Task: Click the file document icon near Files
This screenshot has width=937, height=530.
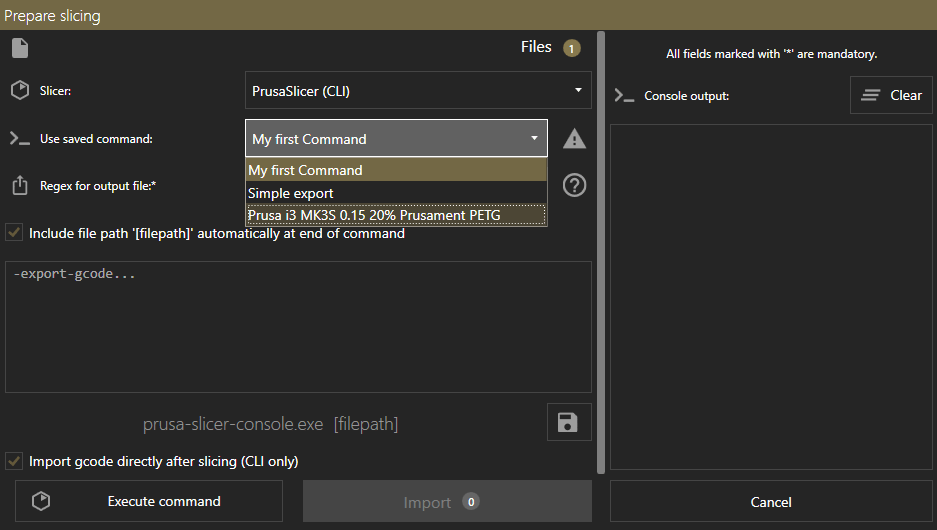Action: click(x=20, y=48)
